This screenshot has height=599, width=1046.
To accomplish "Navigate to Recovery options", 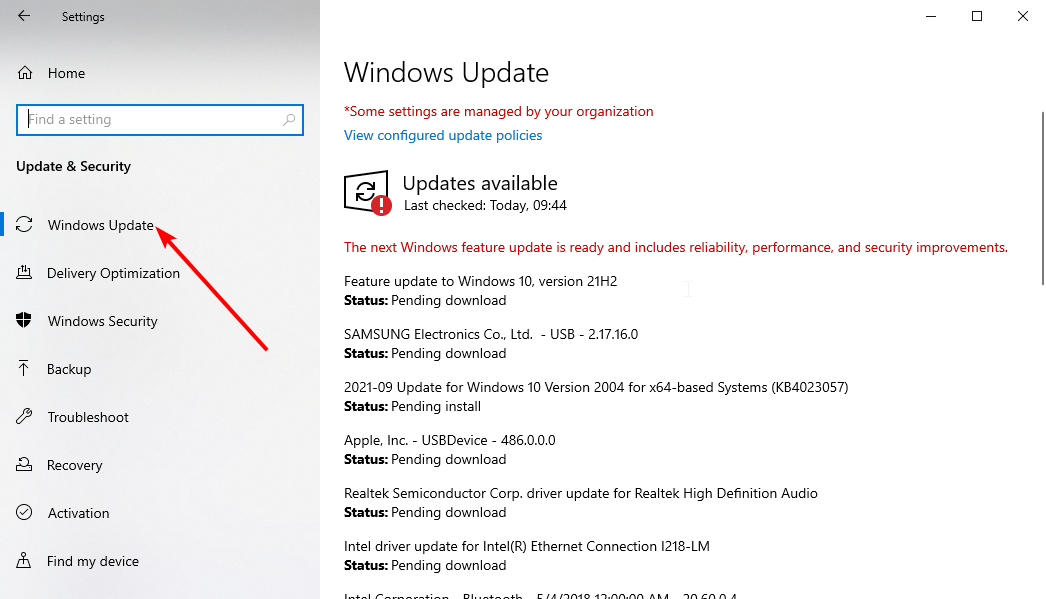I will click(x=74, y=466).
